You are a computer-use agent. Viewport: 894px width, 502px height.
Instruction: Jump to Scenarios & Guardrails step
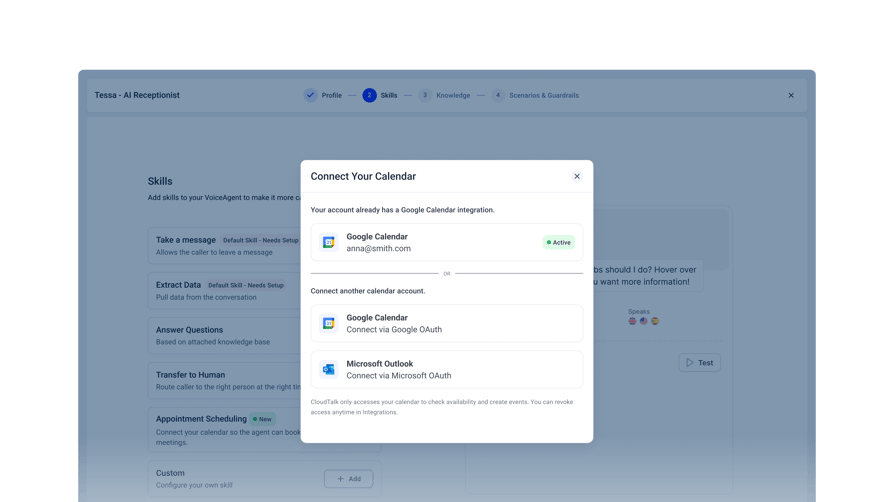[535, 95]
